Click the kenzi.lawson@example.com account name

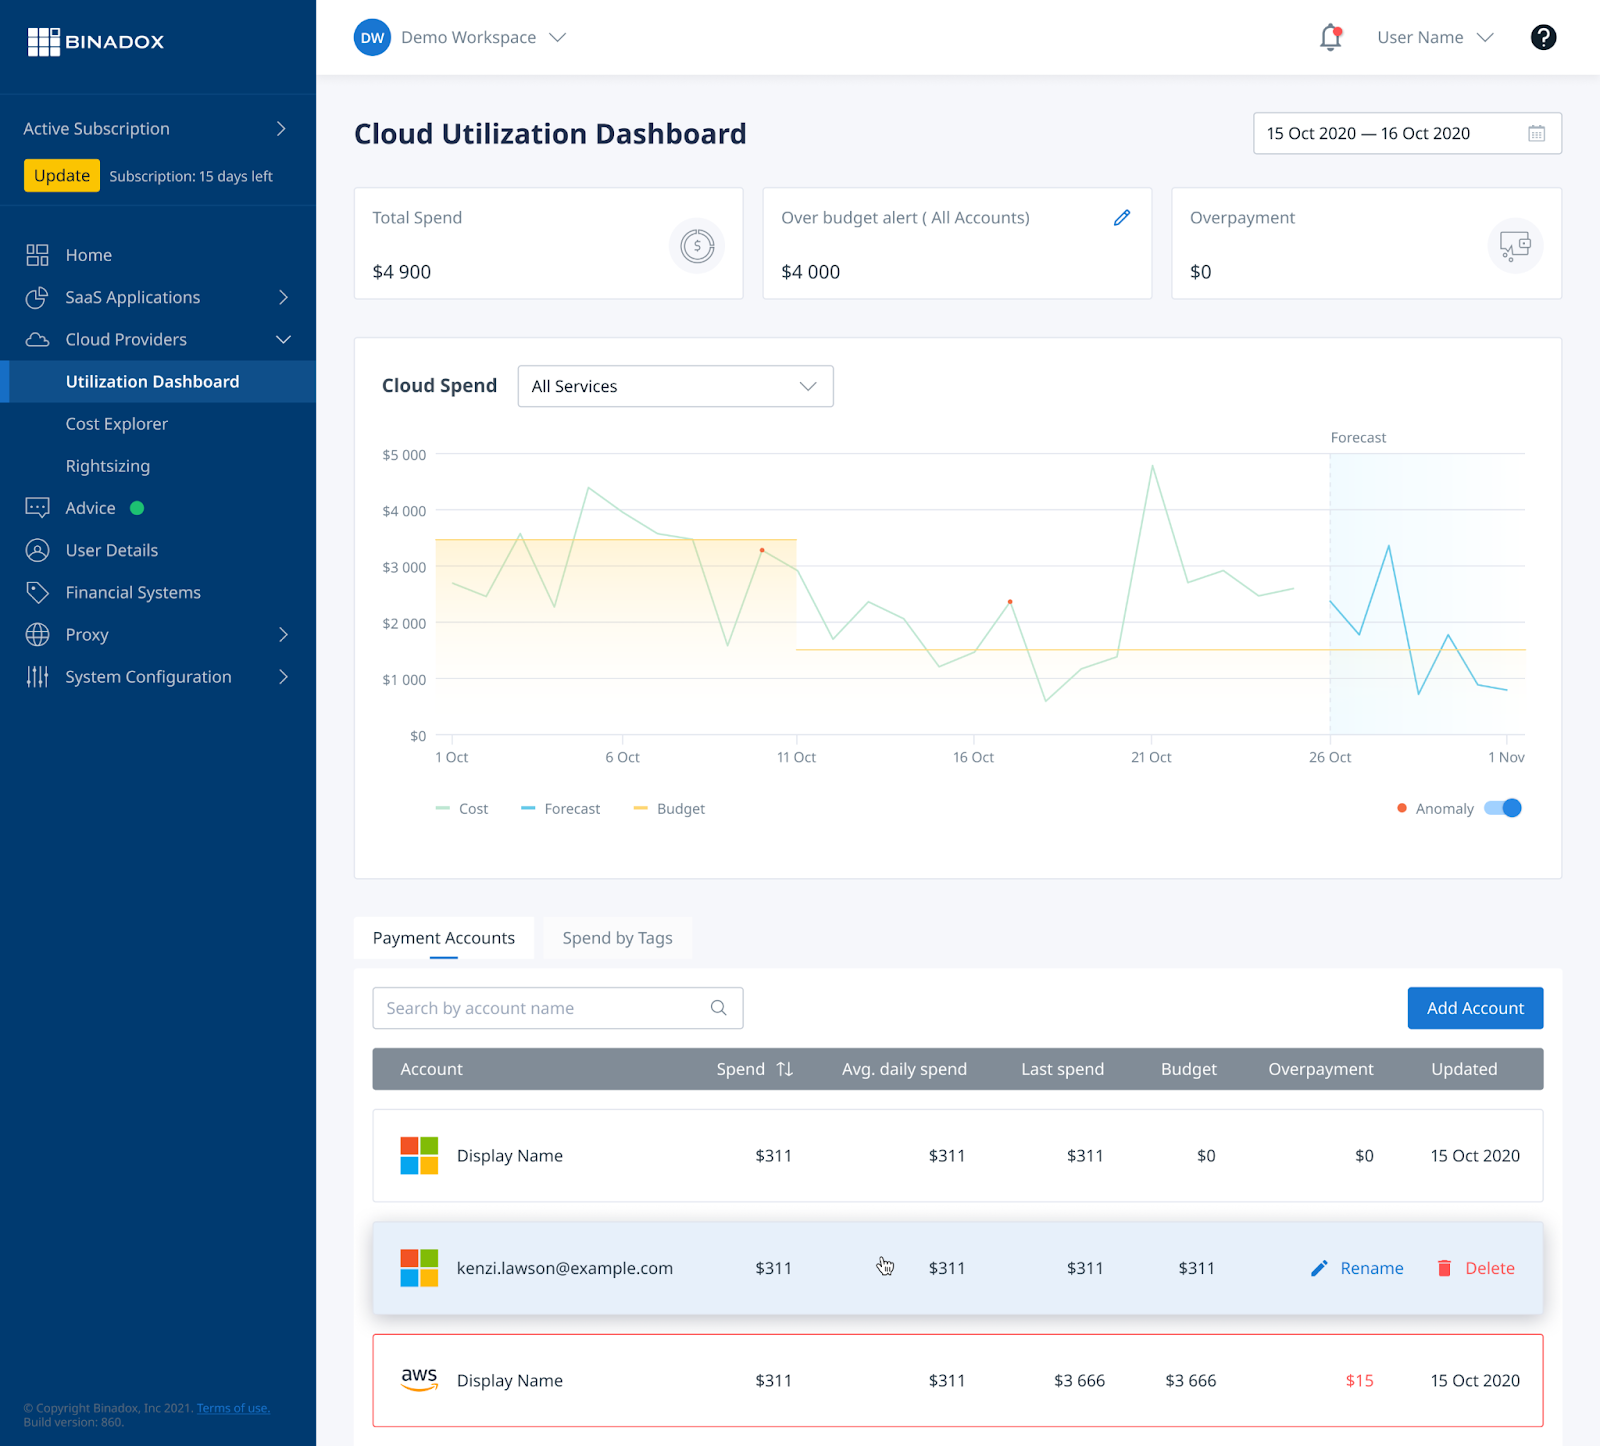(x=564, y=1268)
